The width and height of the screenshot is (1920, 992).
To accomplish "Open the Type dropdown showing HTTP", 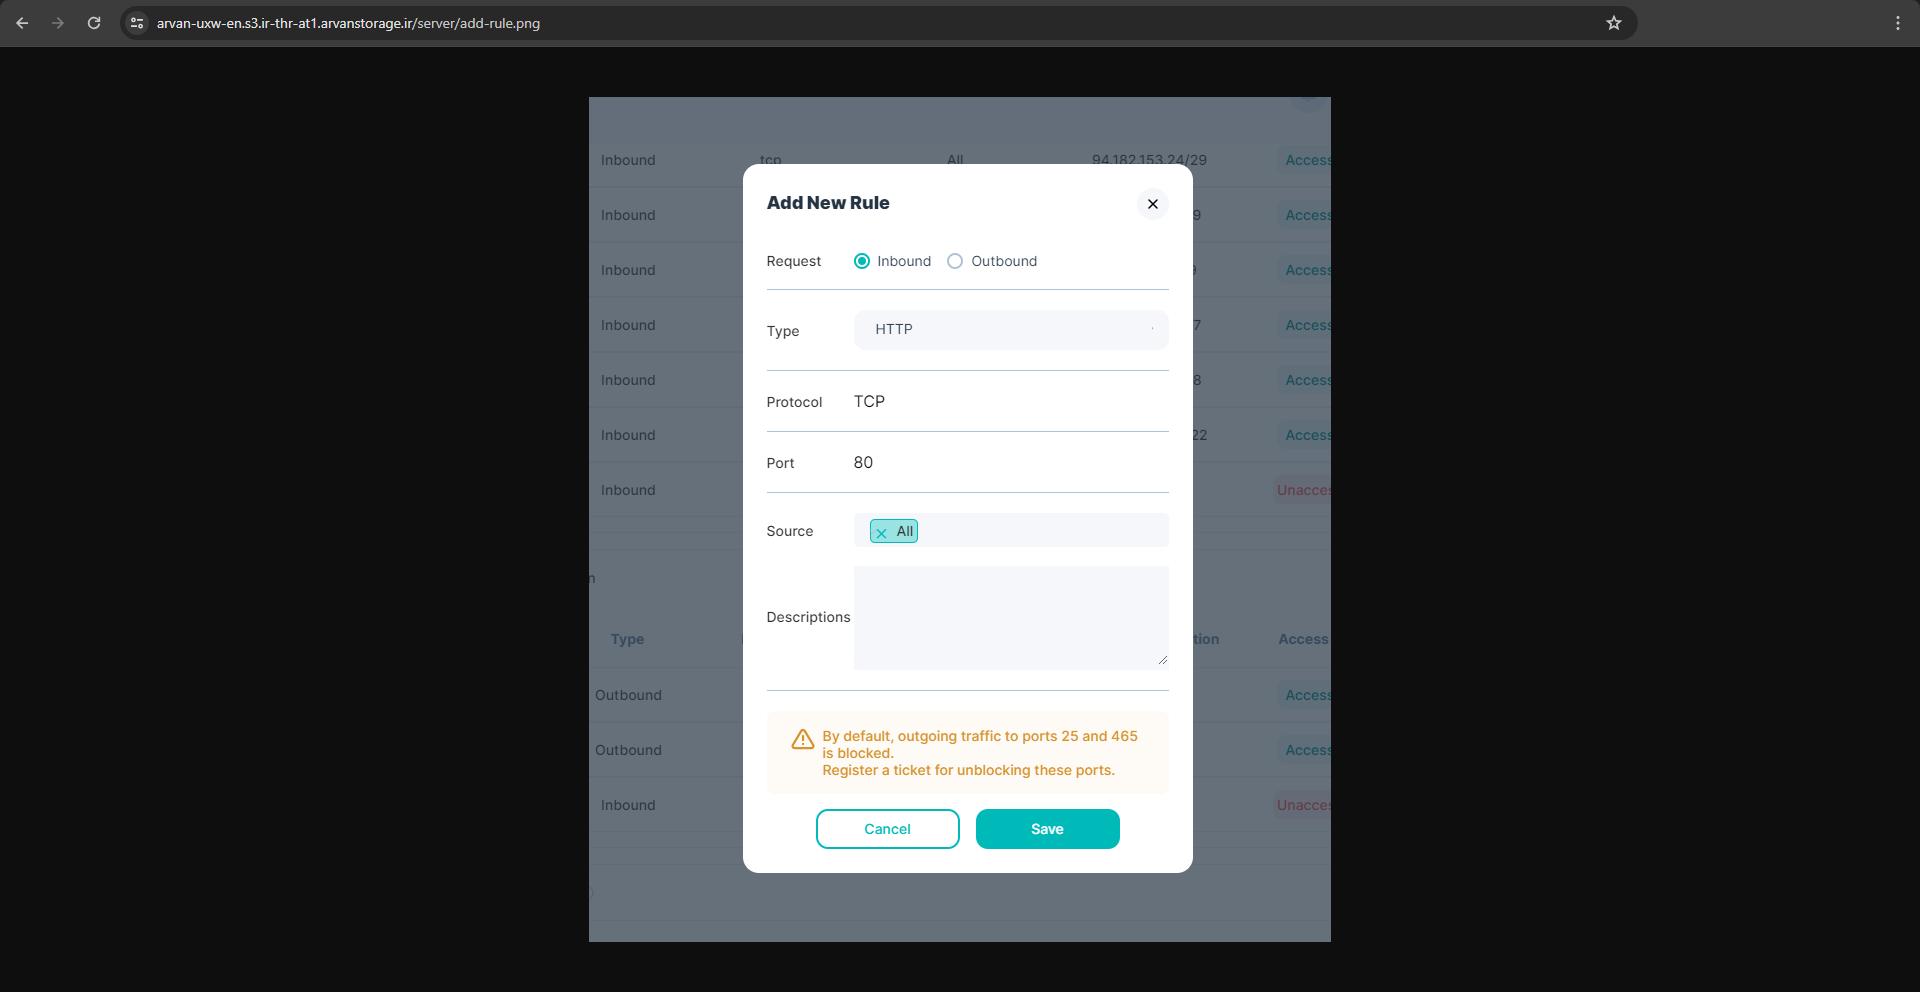I will tap(1010, 330).
